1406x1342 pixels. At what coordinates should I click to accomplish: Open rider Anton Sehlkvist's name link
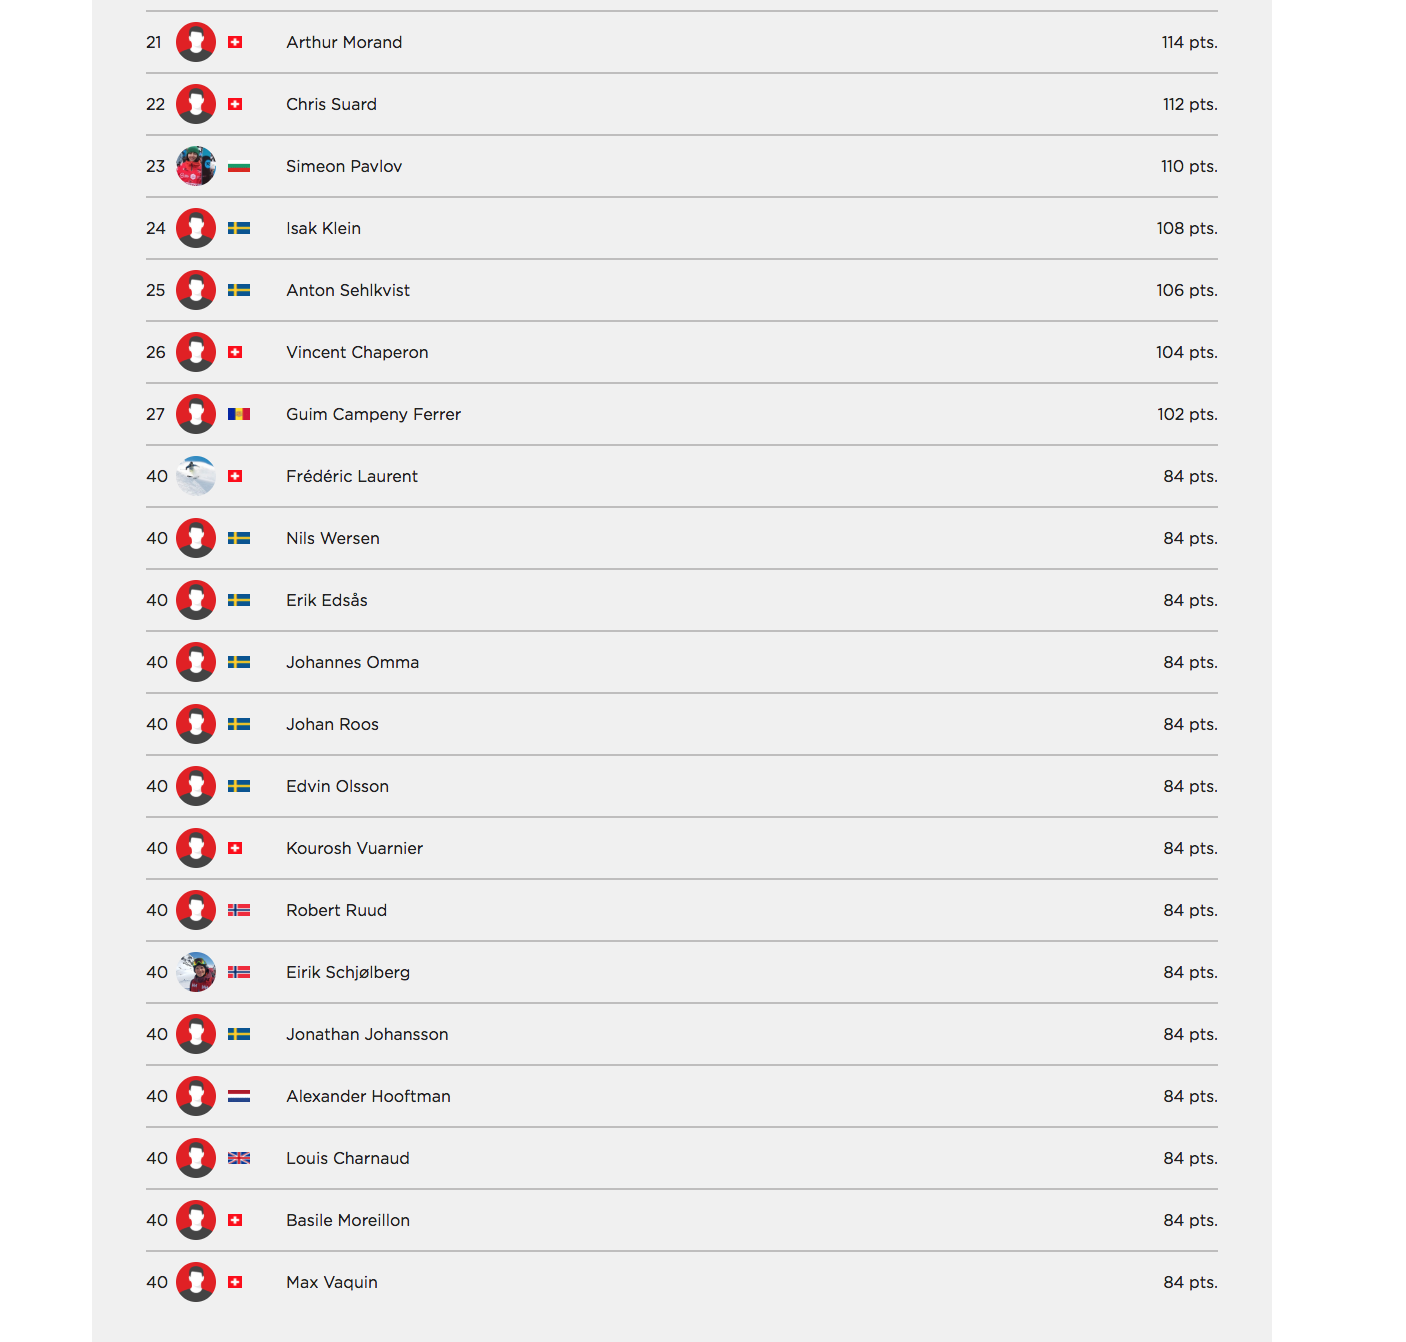[348, 290]
